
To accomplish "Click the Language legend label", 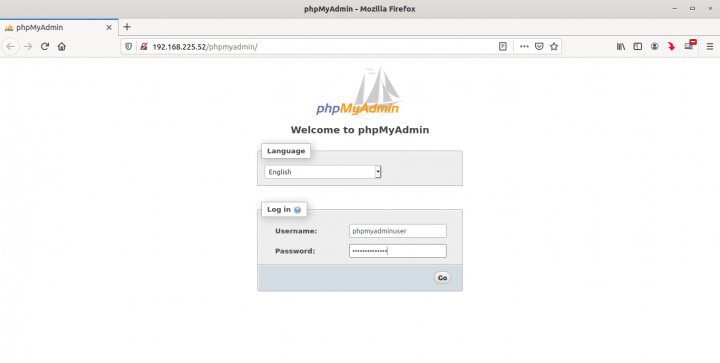I will pos(286,151).
